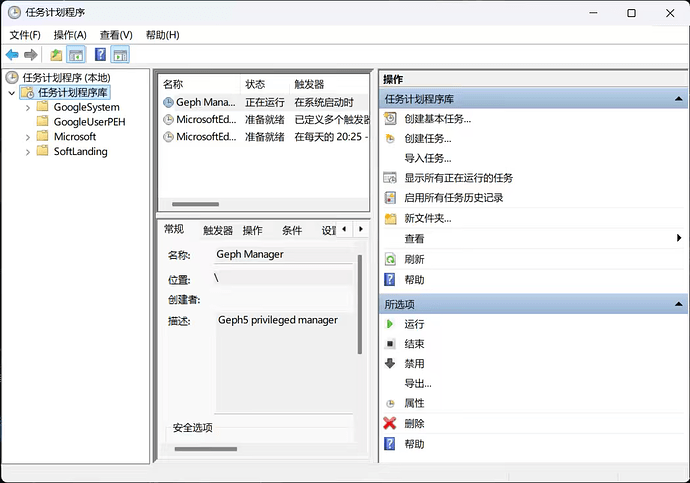Screen dimensions: 690x483
Task: Select the MicrosoftEd... task at 20:25
Action: (264, 137)
